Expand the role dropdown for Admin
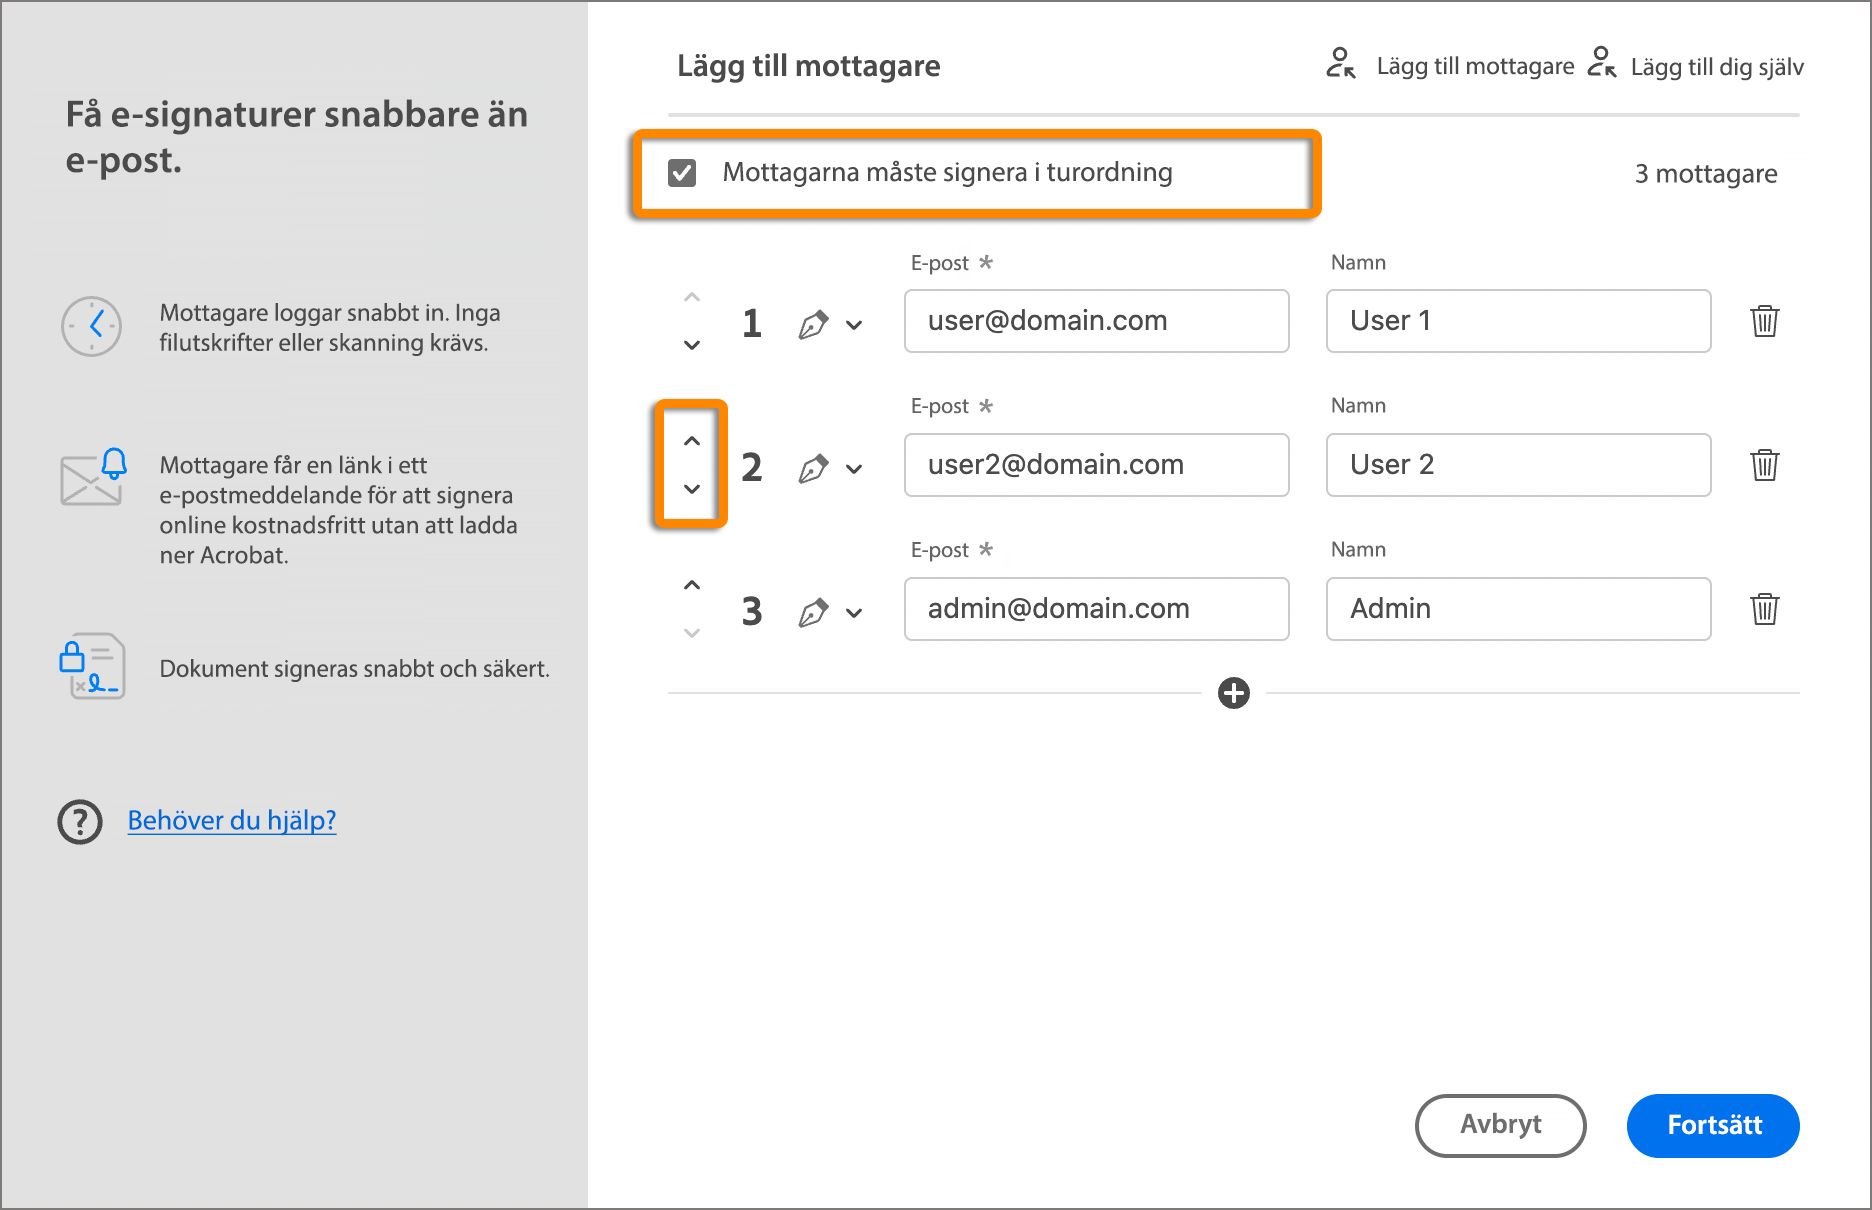Viewport: 1872px width, 1210px height. [x=855, y=612]
